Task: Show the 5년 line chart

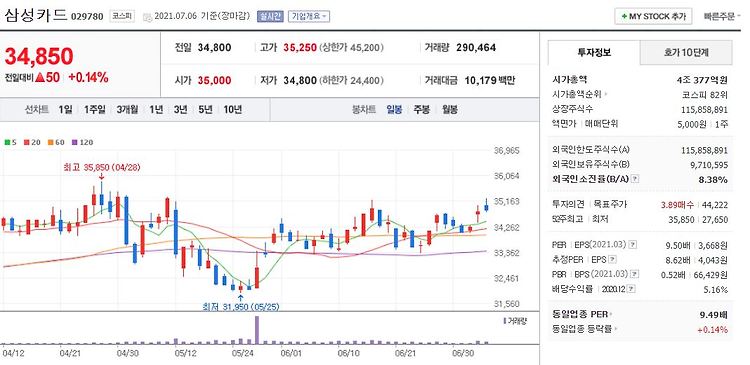Action: pyautogui.click(x=205, y=110)
